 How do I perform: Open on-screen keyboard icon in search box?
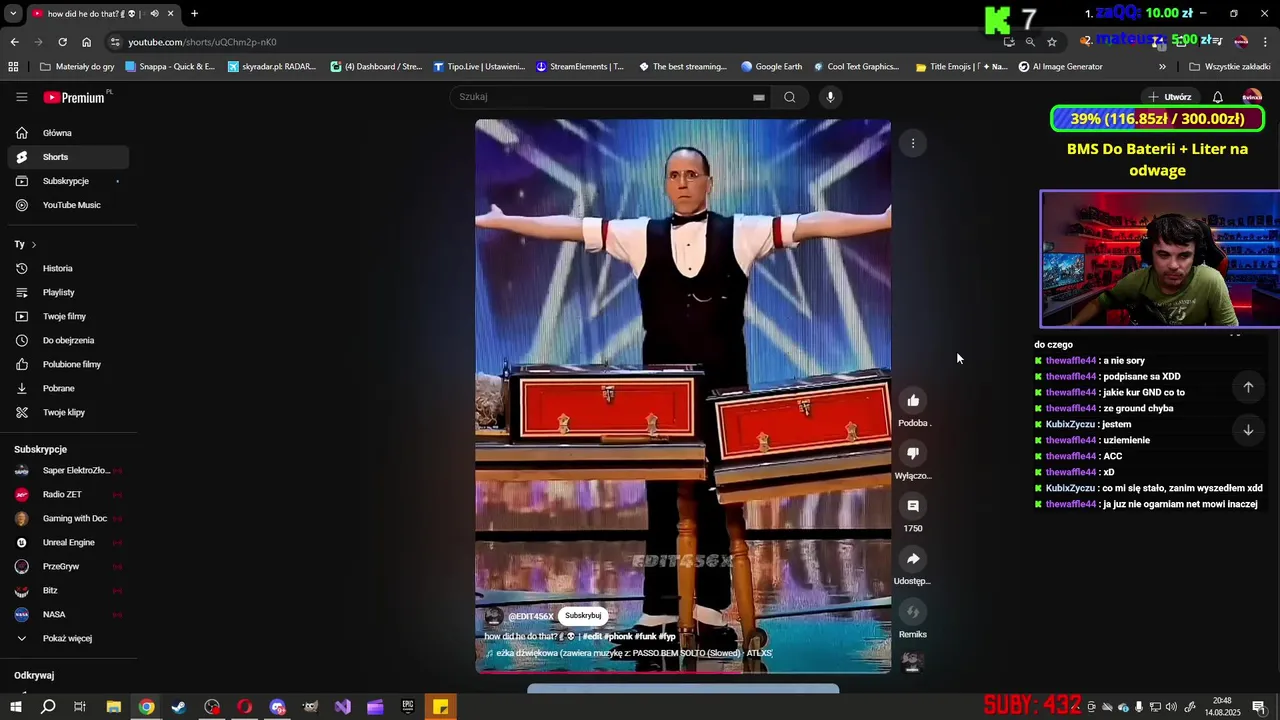coord(759,97)
